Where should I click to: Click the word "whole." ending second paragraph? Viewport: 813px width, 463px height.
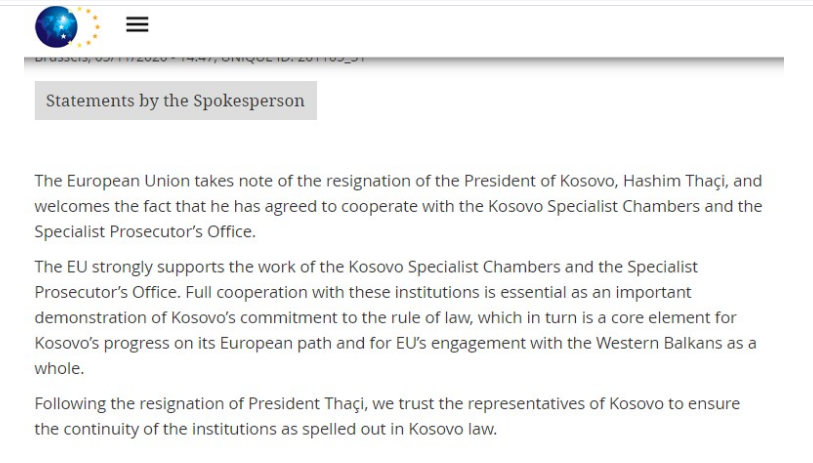(59, 368)
